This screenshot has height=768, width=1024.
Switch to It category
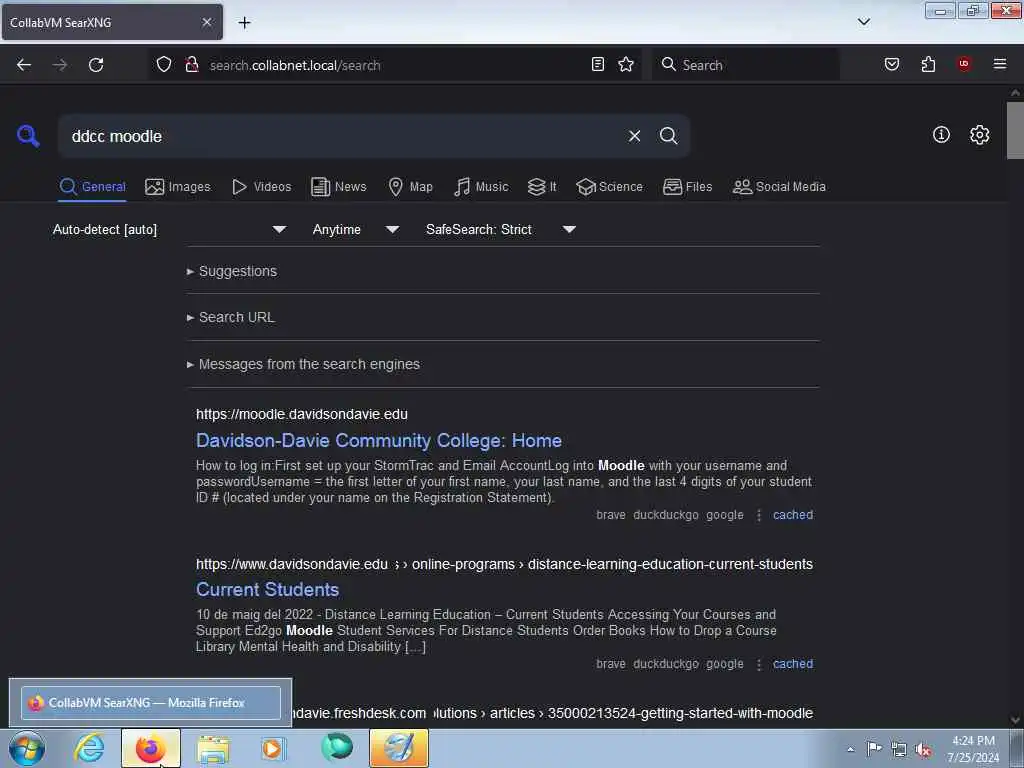pyautogui.click(x=542, y=187)
